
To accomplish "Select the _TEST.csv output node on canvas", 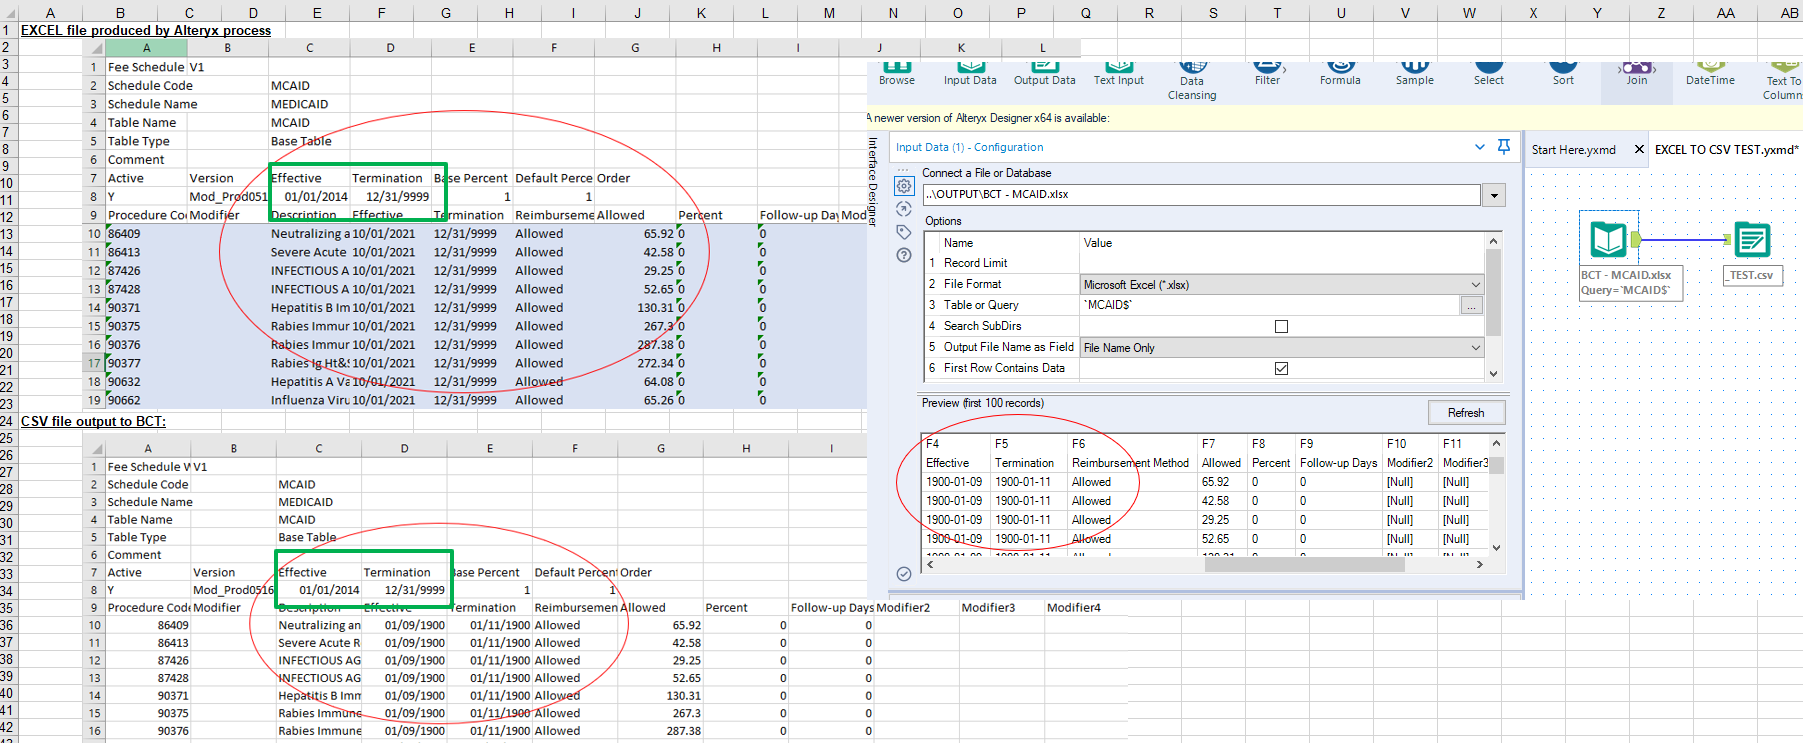I will [1752, 241].
